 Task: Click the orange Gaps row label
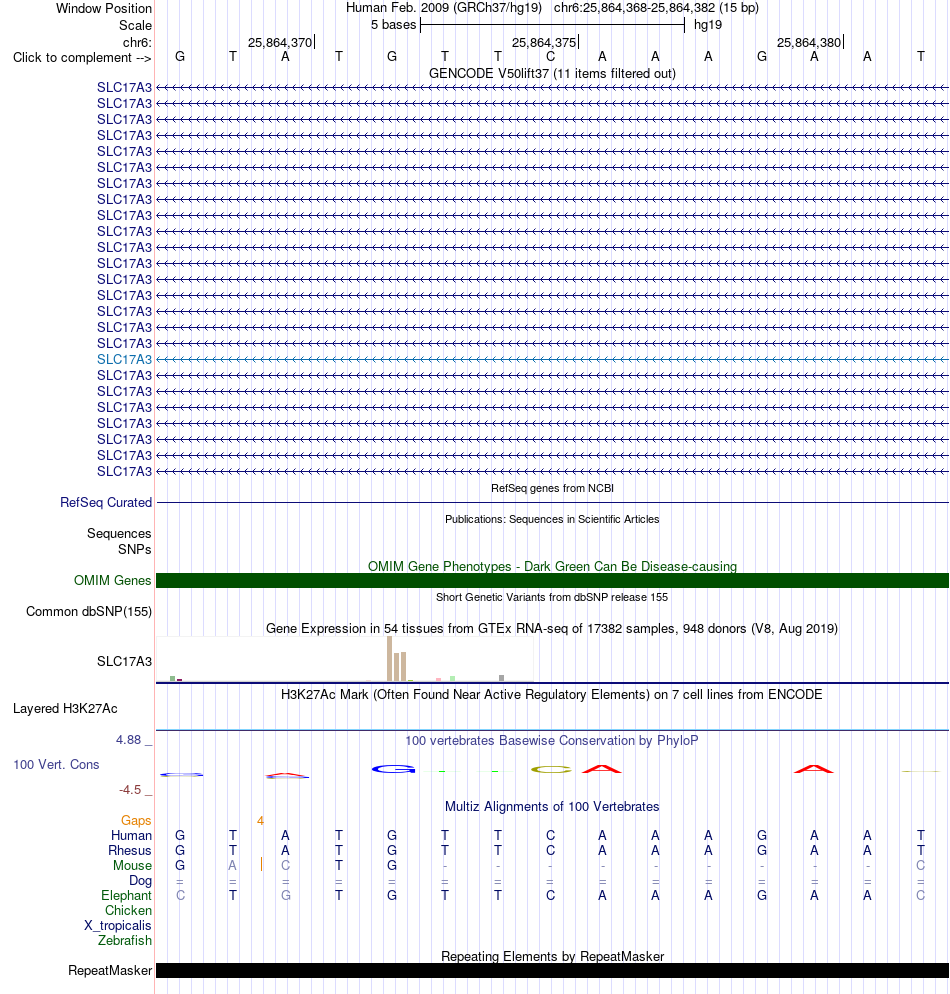pyautogui.click(x=136, y=820)
